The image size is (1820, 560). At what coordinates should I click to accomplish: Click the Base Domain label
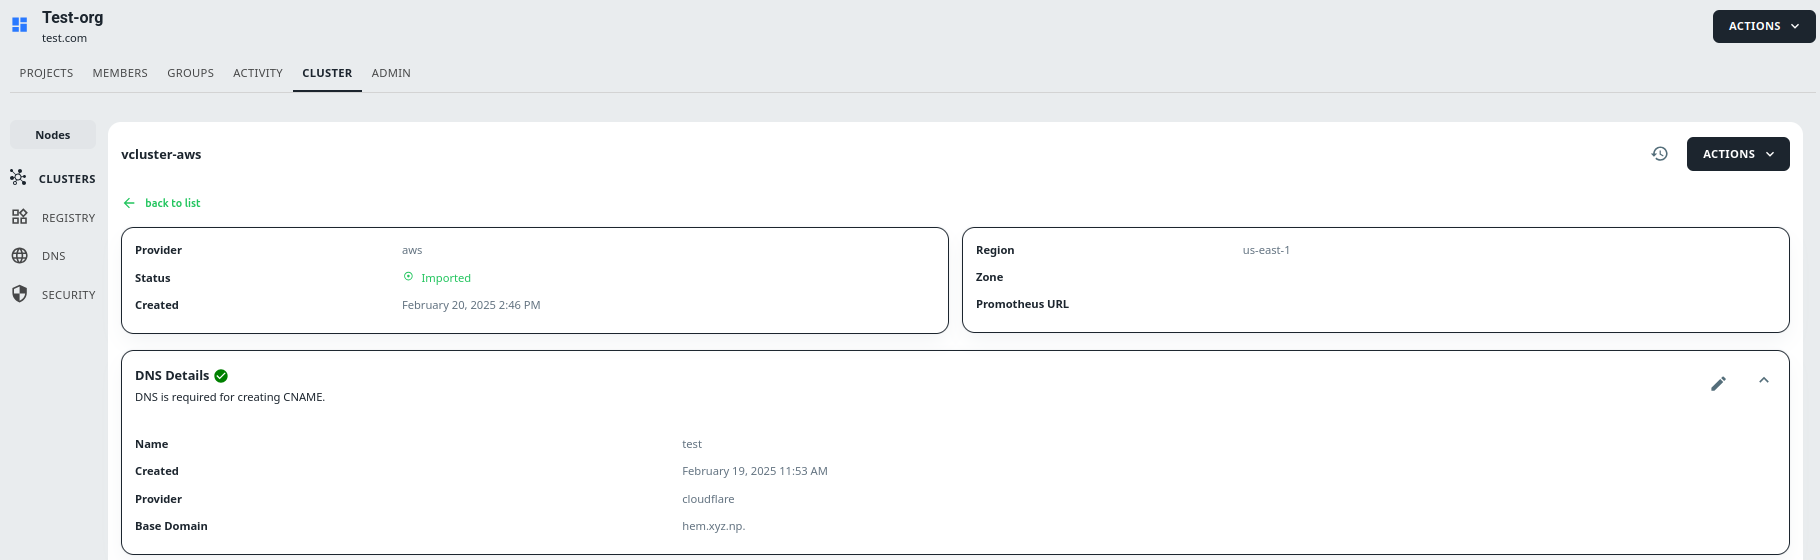coord(171,526)
